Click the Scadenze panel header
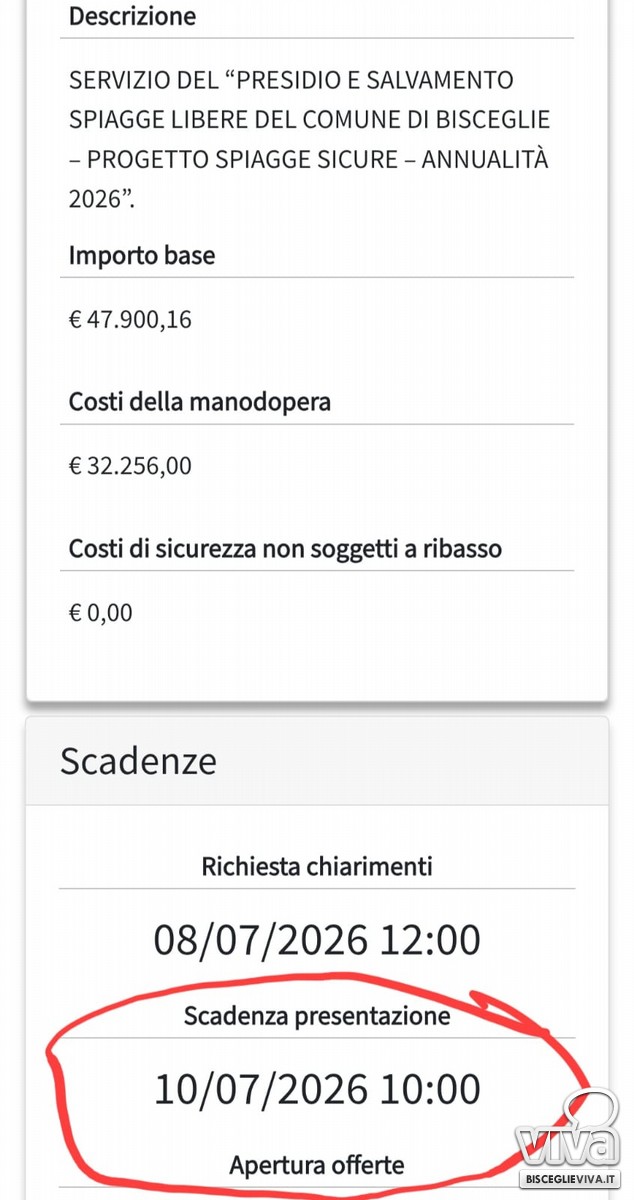This screenshot has width=634, height=1200. point(317,761)
